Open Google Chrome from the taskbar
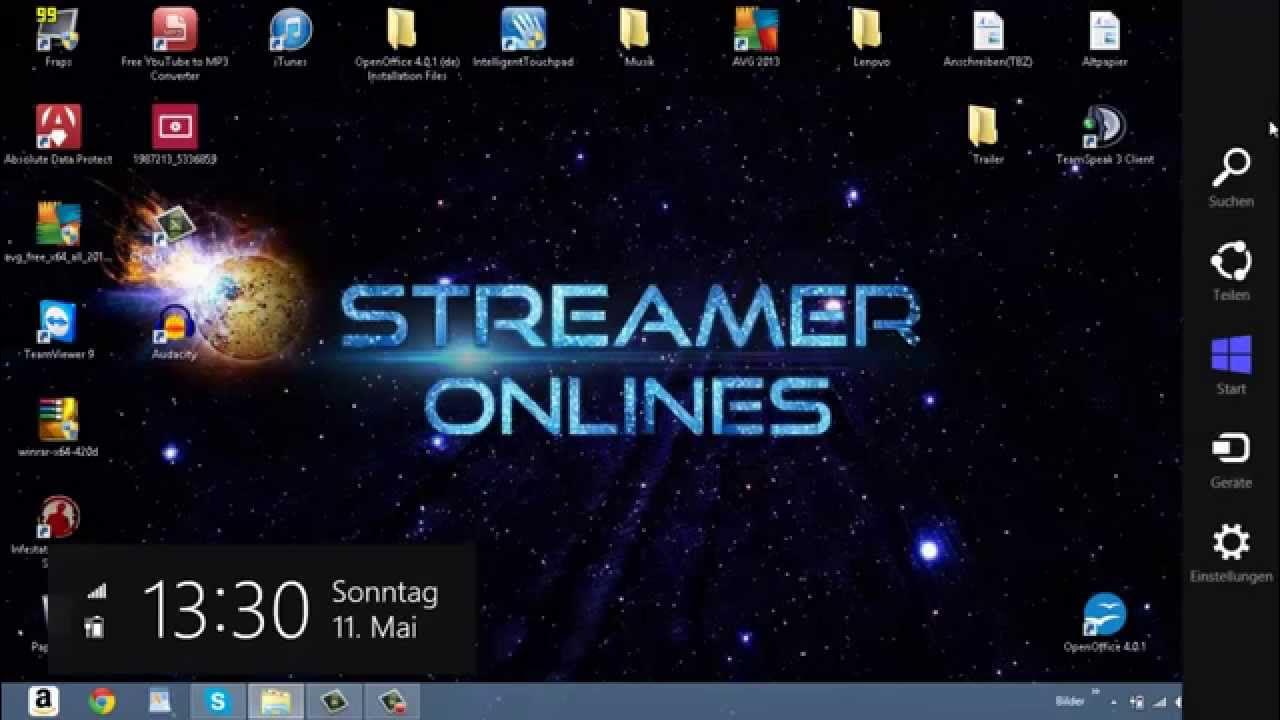 [101, 702]
